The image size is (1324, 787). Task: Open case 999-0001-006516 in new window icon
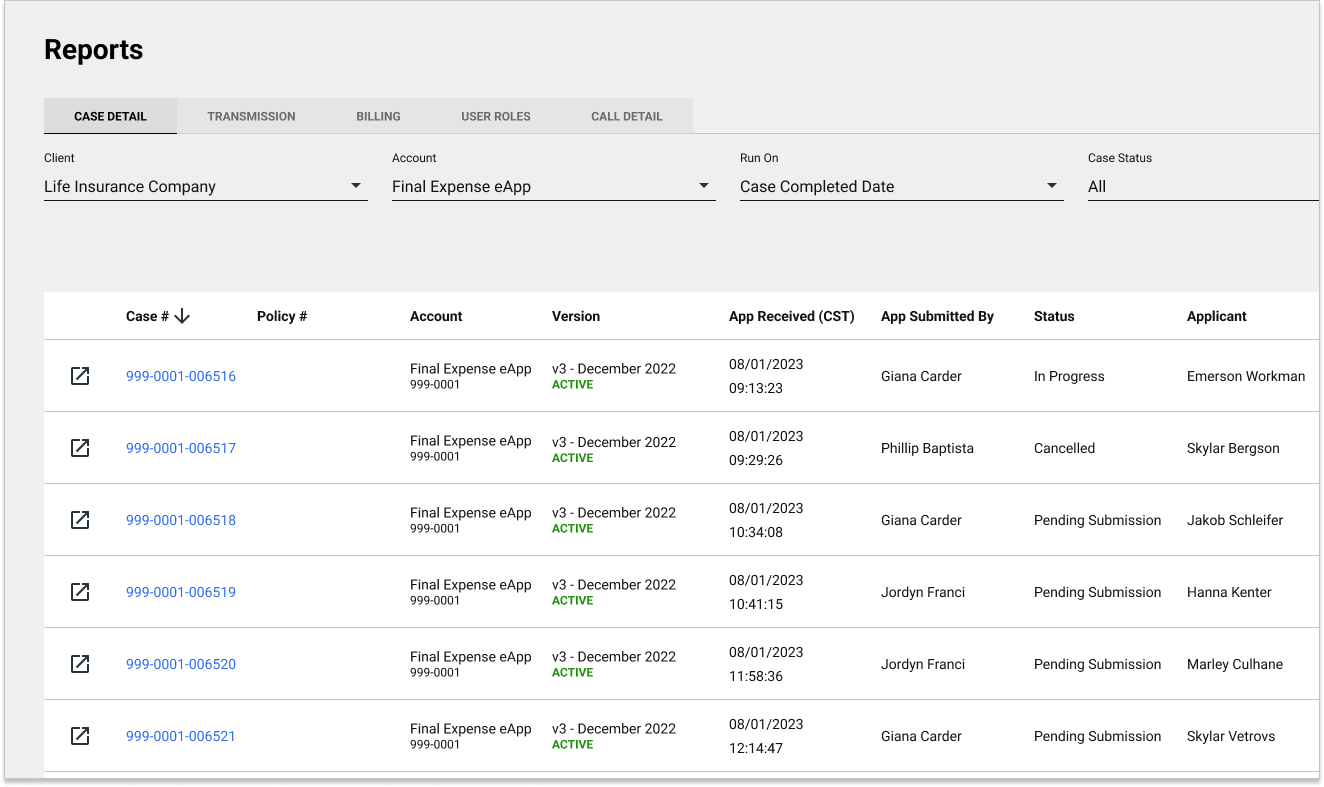[x=80, y=376]
